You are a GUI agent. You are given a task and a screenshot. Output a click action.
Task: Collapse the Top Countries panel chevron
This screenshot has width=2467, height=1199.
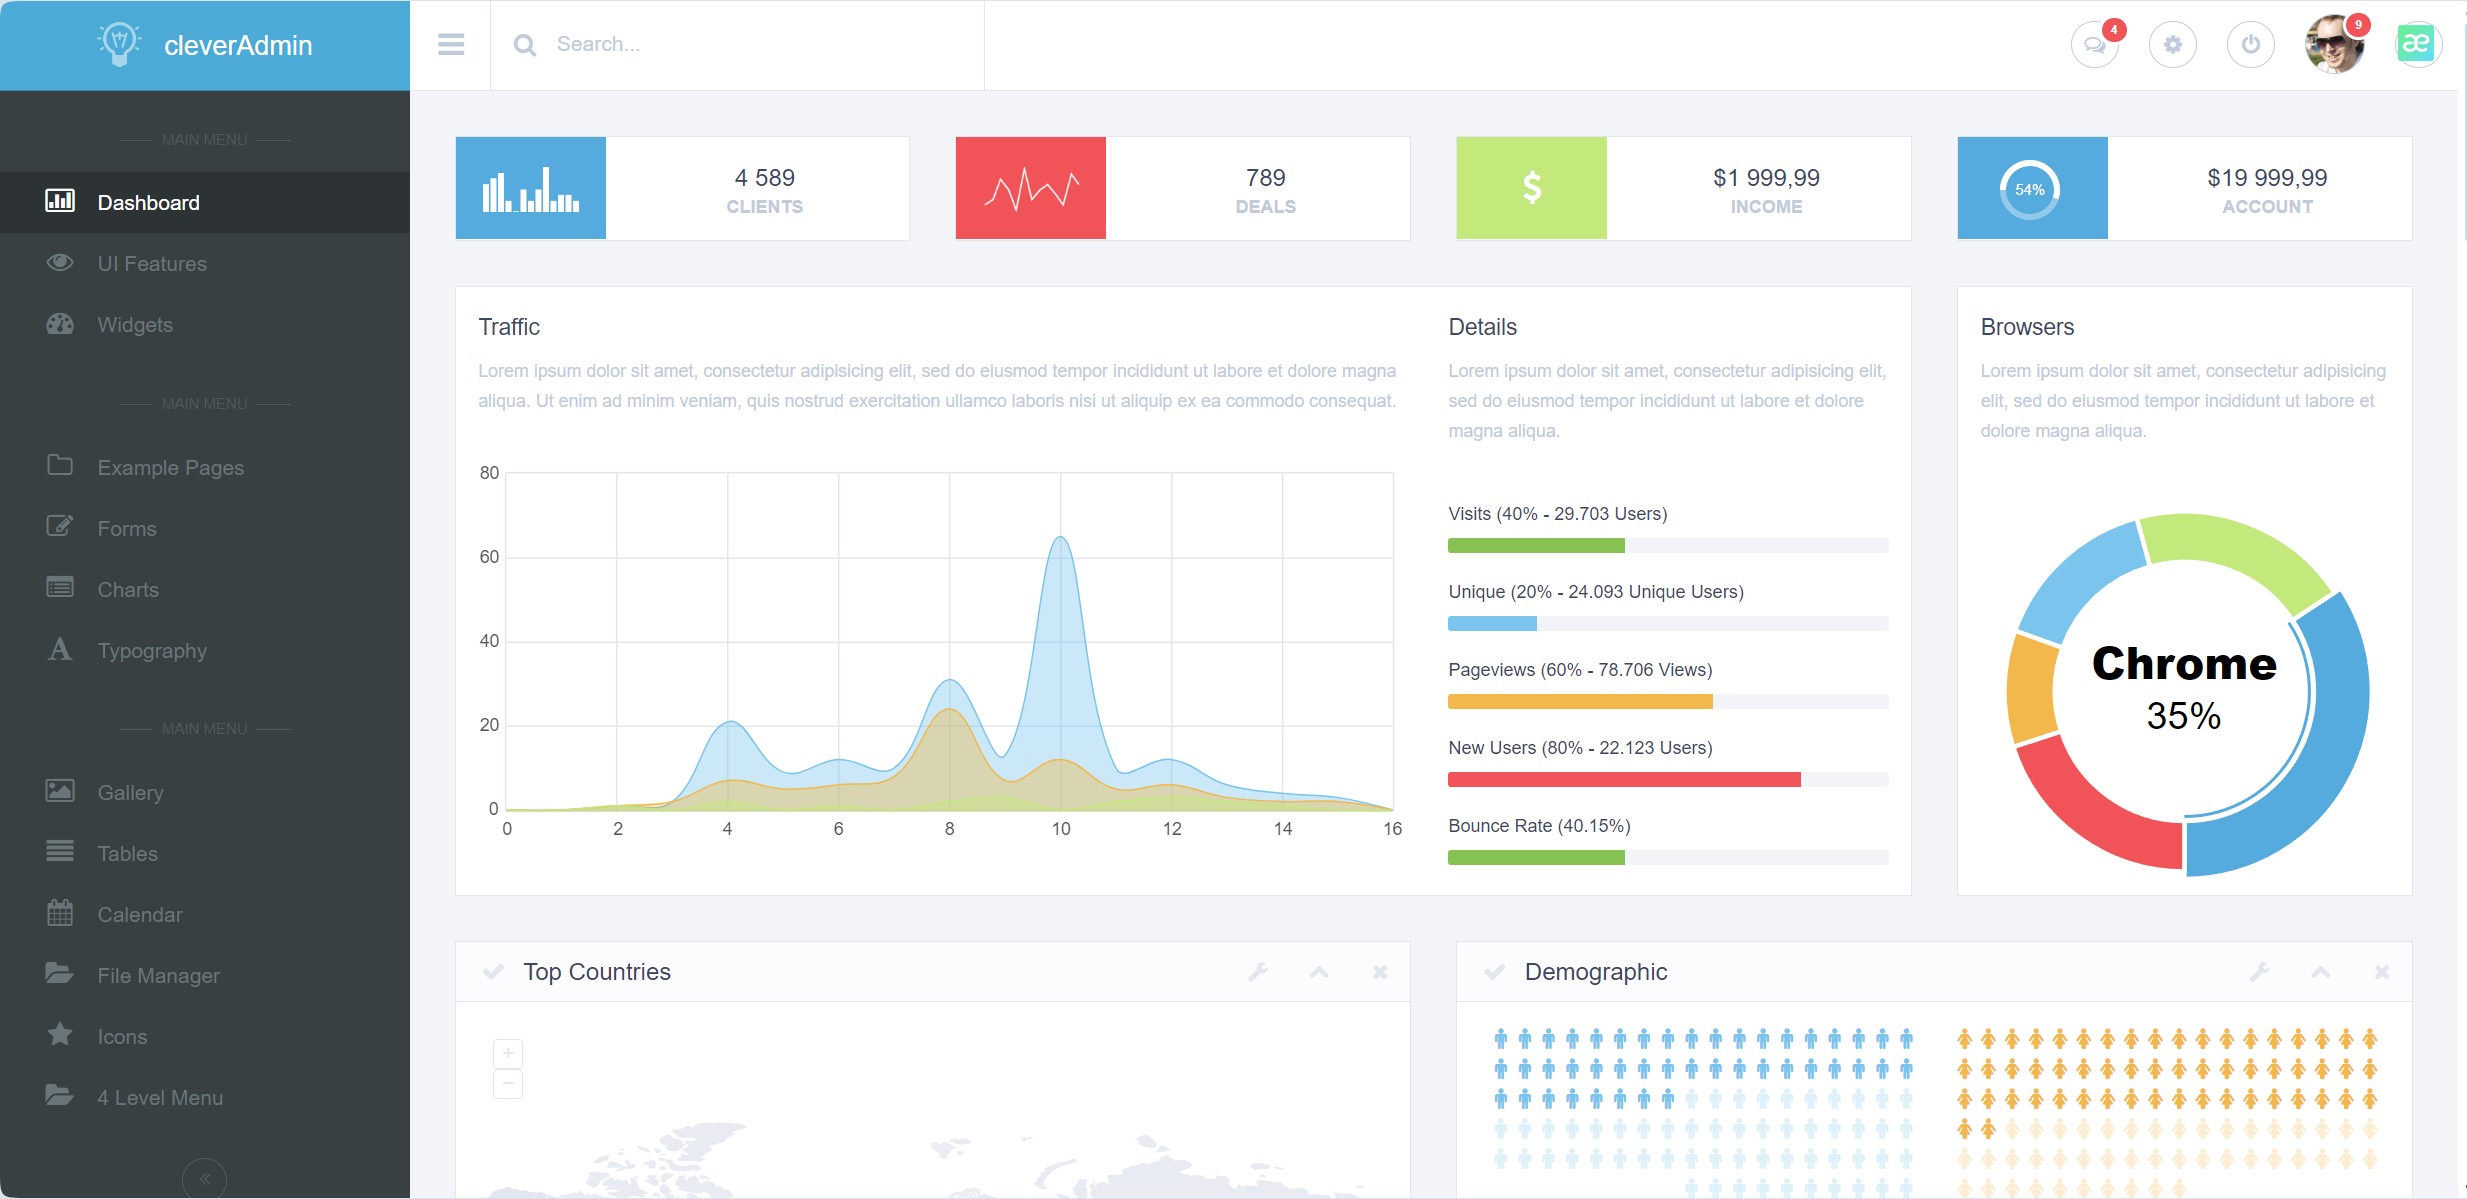pyautogui.click(x=1319, y=972)
